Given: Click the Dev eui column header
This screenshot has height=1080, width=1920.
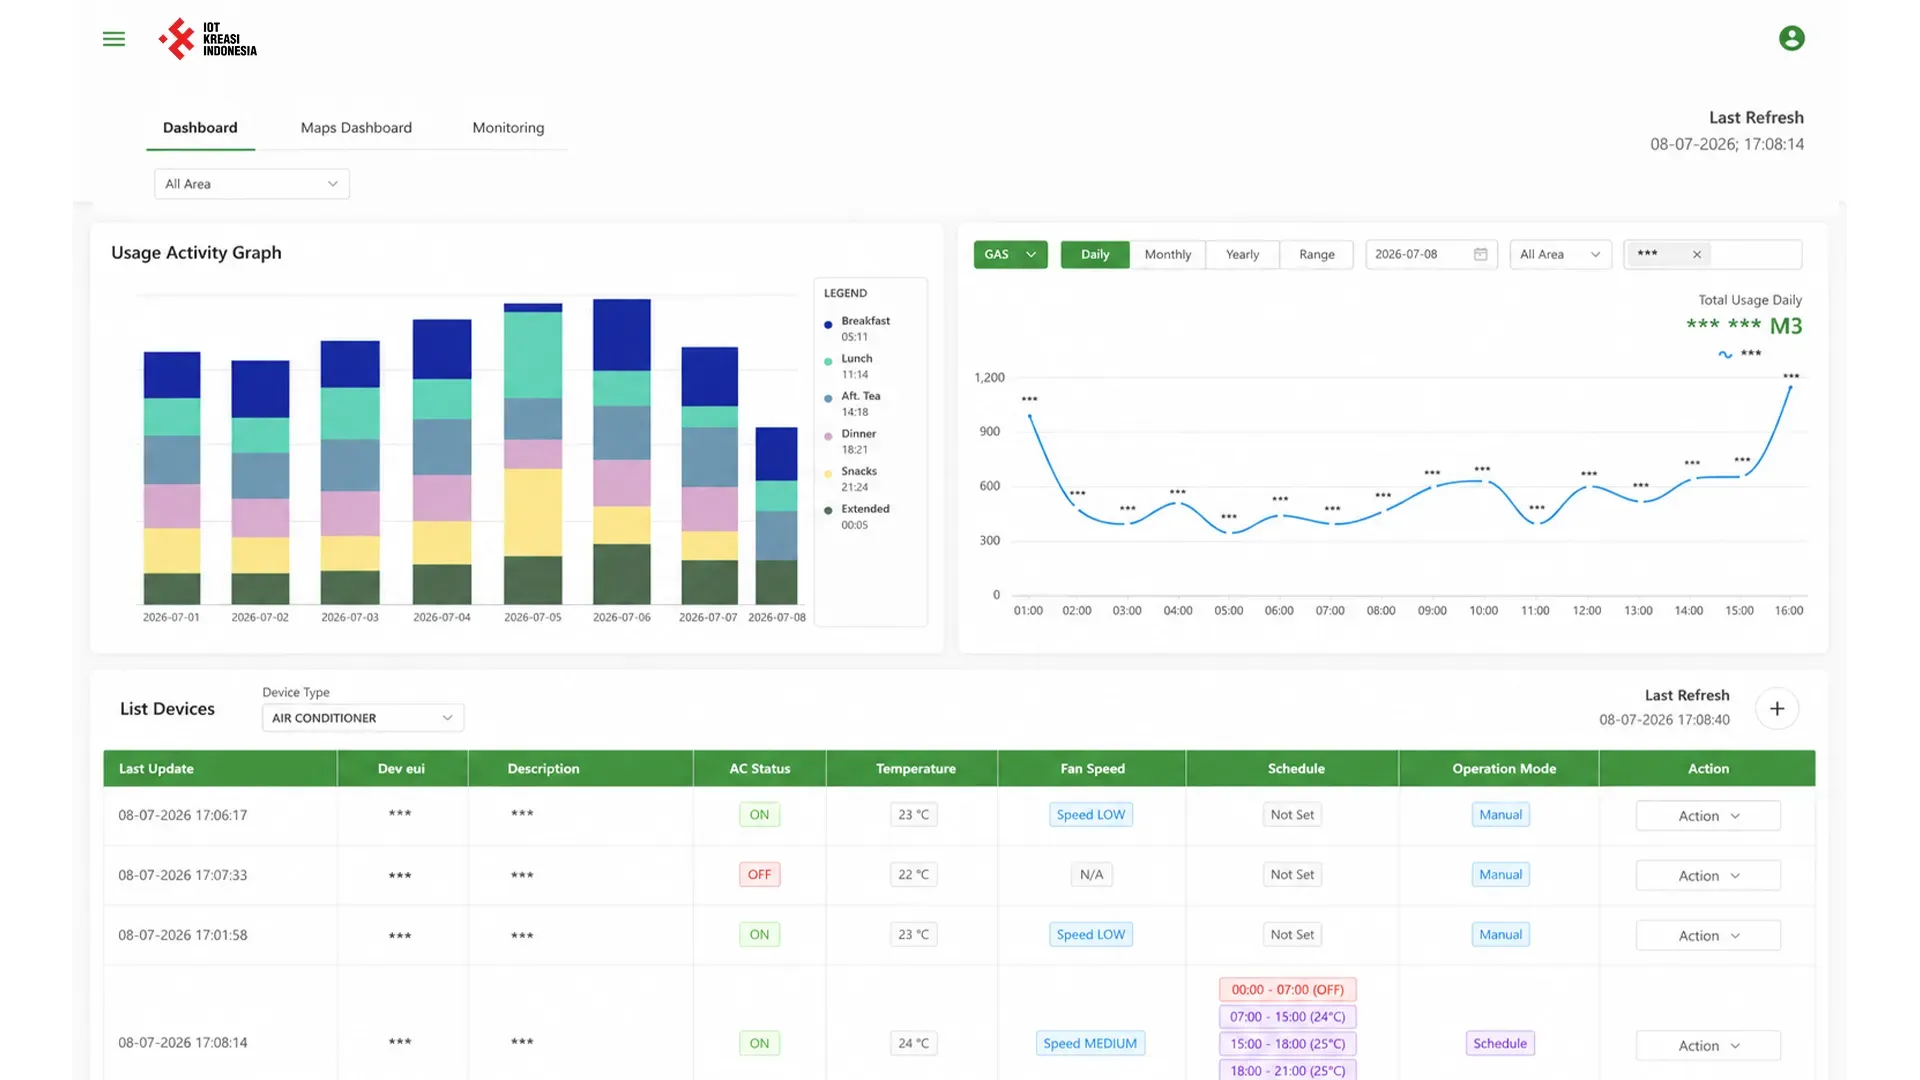Looking at the screenshot, I should (401, 769).
